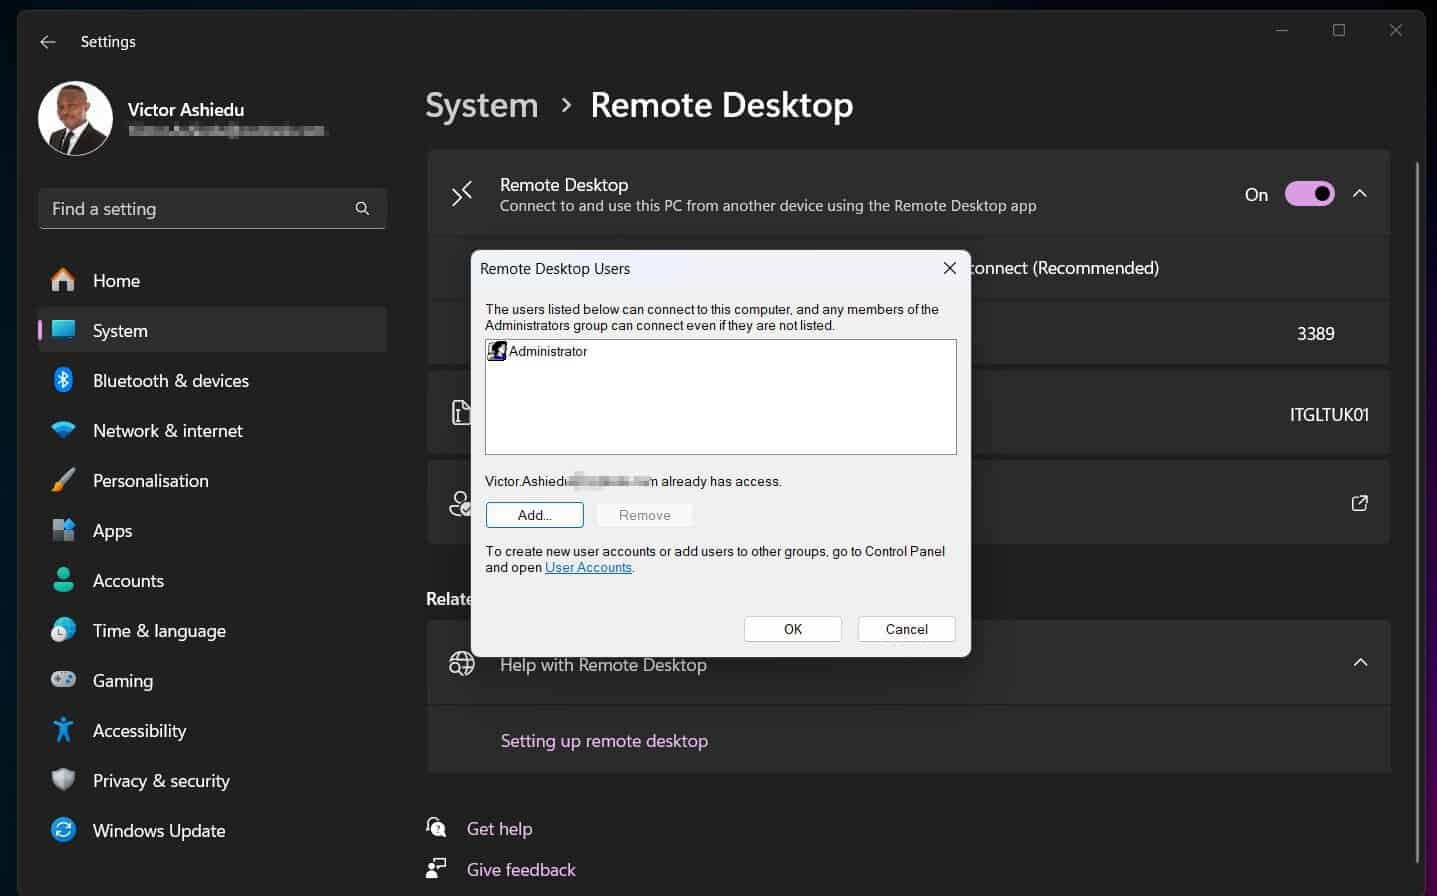Click the Give feedback icon

[x=436, y=868]
